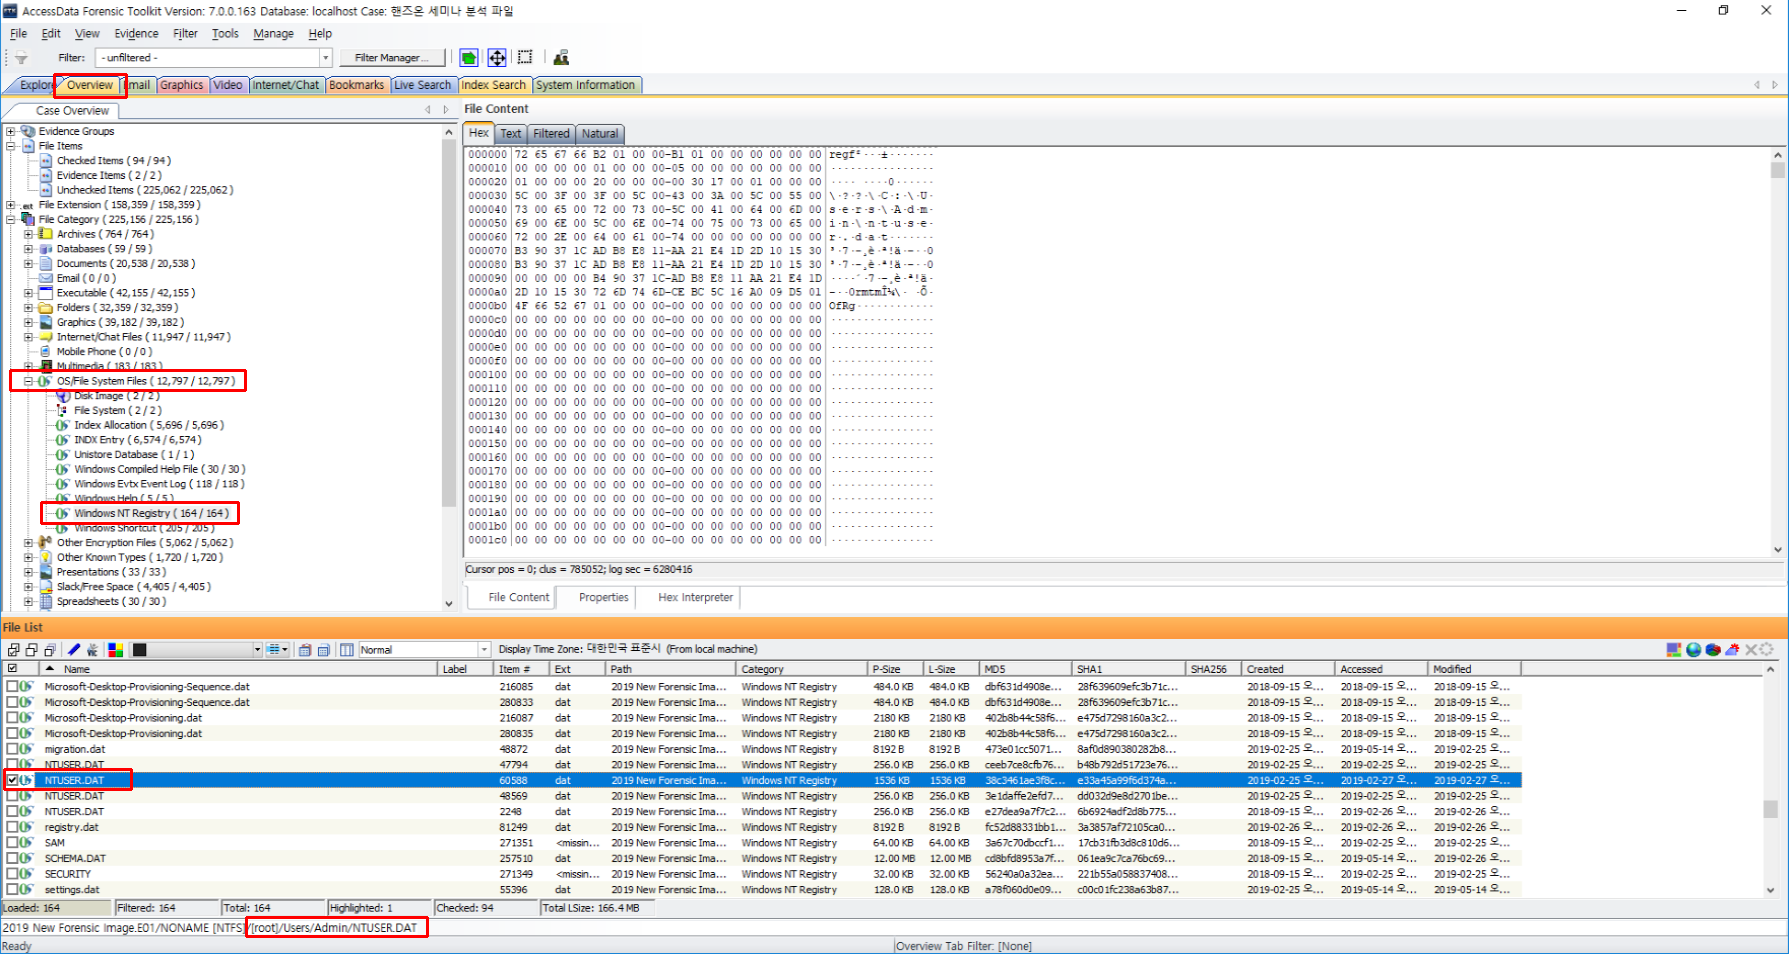1789x954 pixels.
Task: Check the SCHEMA.DAT file checkbox
Action: (x=12, y=858)
